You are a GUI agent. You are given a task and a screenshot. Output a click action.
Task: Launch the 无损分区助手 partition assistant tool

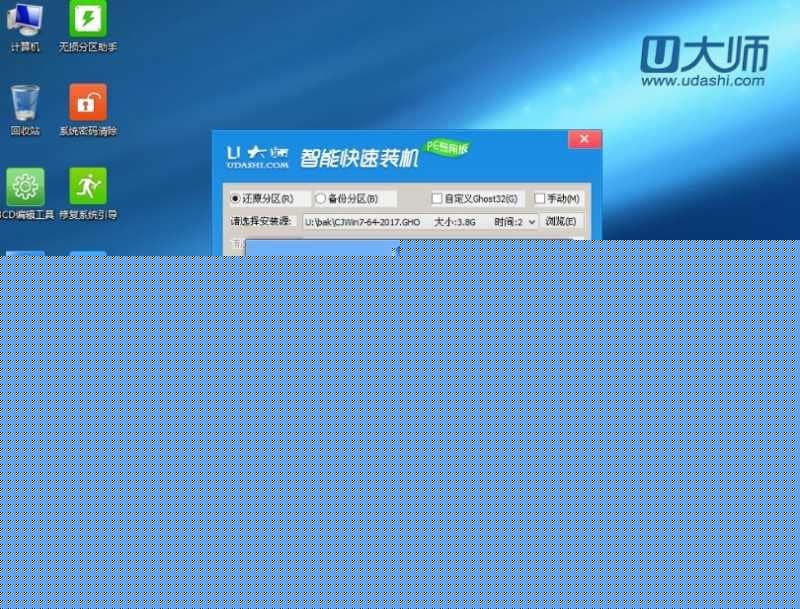click(x=86, y=18)
